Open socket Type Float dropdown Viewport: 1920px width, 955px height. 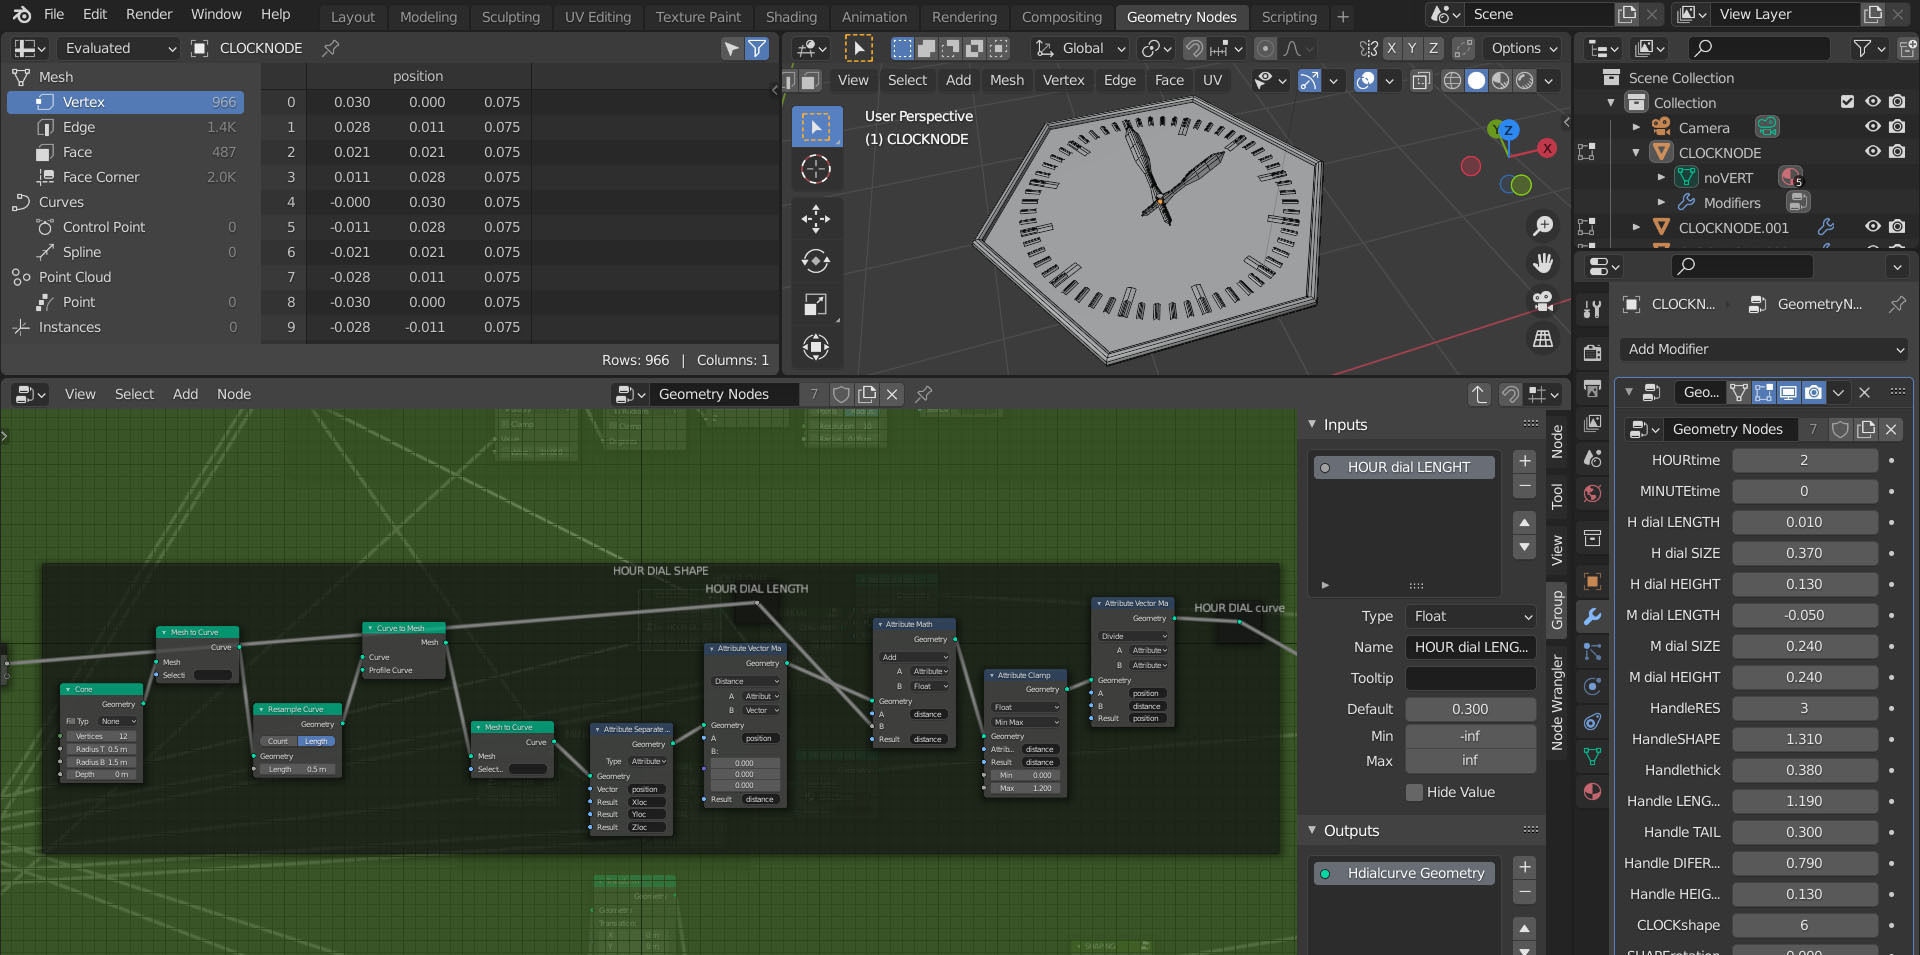click(1470, 616)
